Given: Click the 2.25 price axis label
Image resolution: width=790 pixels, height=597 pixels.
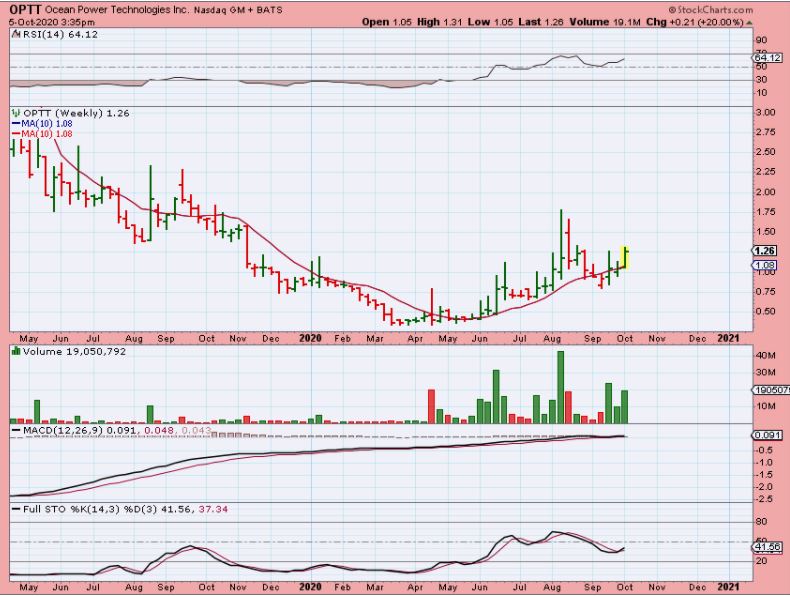Looking at the screenshot, I should (765, 172).
